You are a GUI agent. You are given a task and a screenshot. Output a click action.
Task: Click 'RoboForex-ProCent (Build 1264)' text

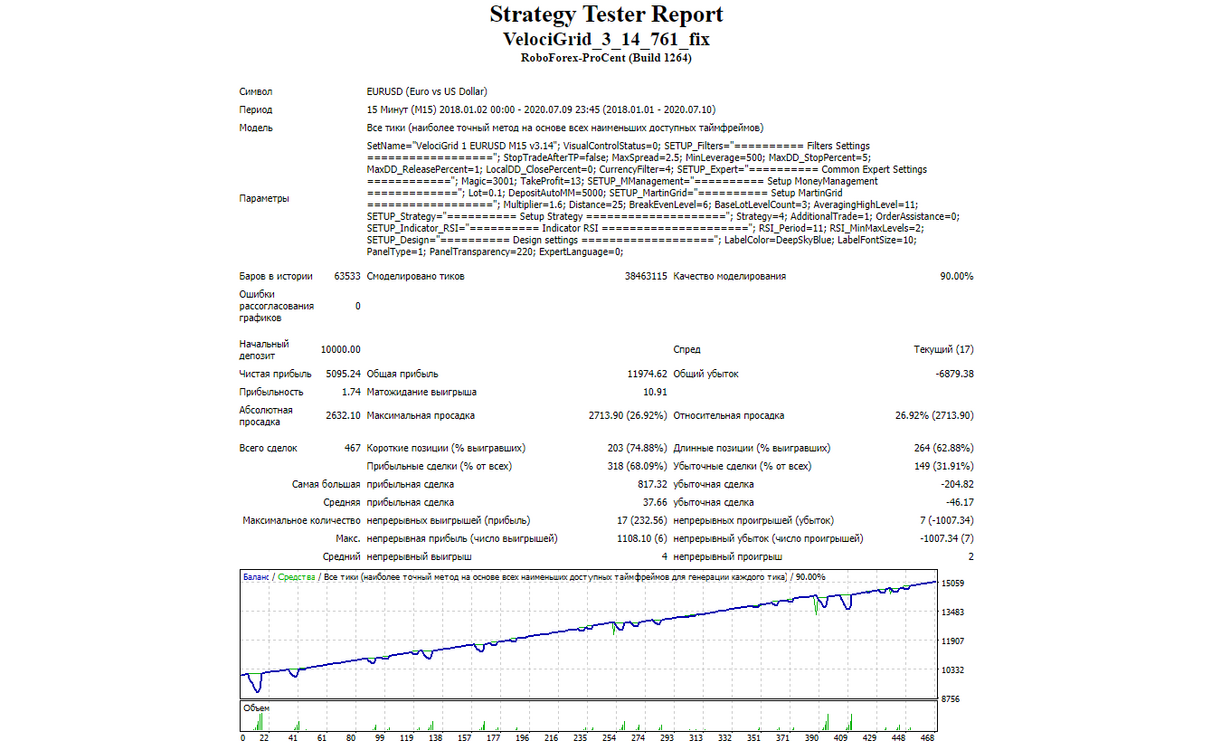pyautogui.click(x=606, y=58)
